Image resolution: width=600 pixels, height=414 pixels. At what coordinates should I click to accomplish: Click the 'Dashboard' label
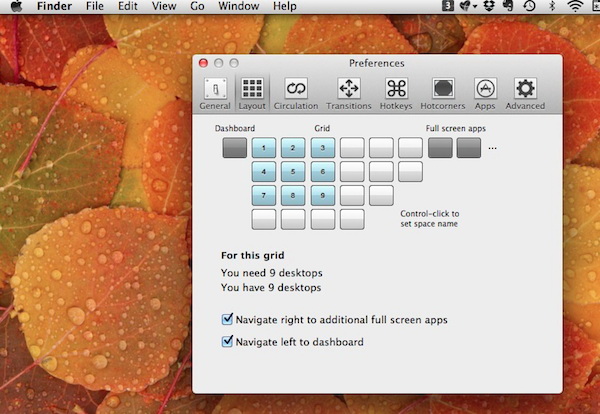pos(235,128)
